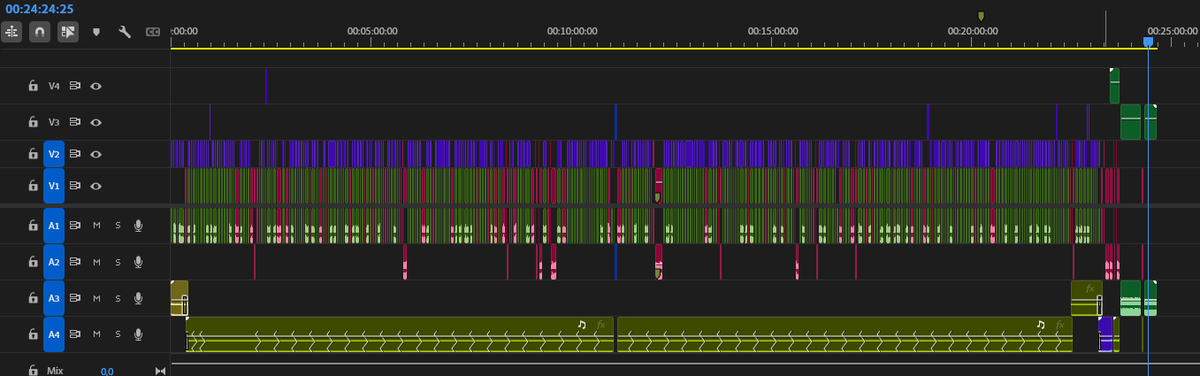1200x376 pixels.
Task: Hide track V3 output with eye icon
Action: click(x=97, y=122)
